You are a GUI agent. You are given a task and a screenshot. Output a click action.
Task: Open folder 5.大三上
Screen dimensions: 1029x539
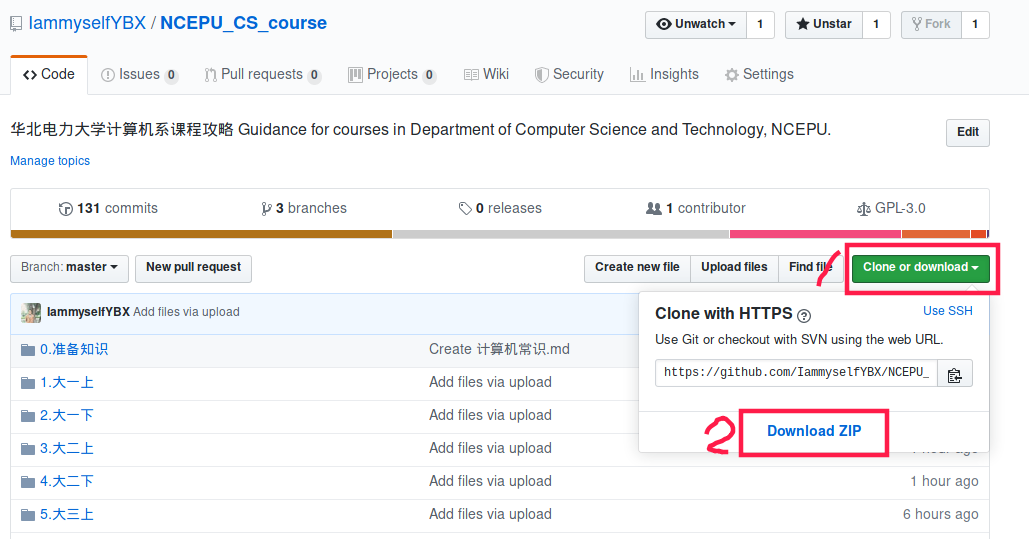67,515
